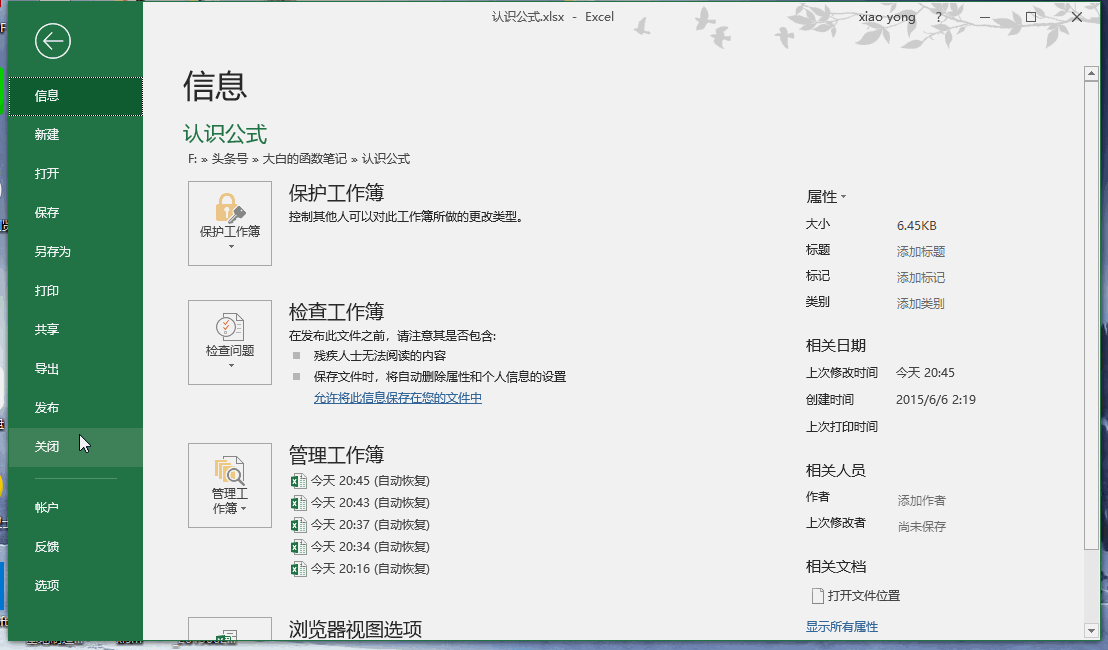The width and height of the screenshot is (1108, 650).
Task: Click the 添加标记 field to add tags
Action: point(921,278)
